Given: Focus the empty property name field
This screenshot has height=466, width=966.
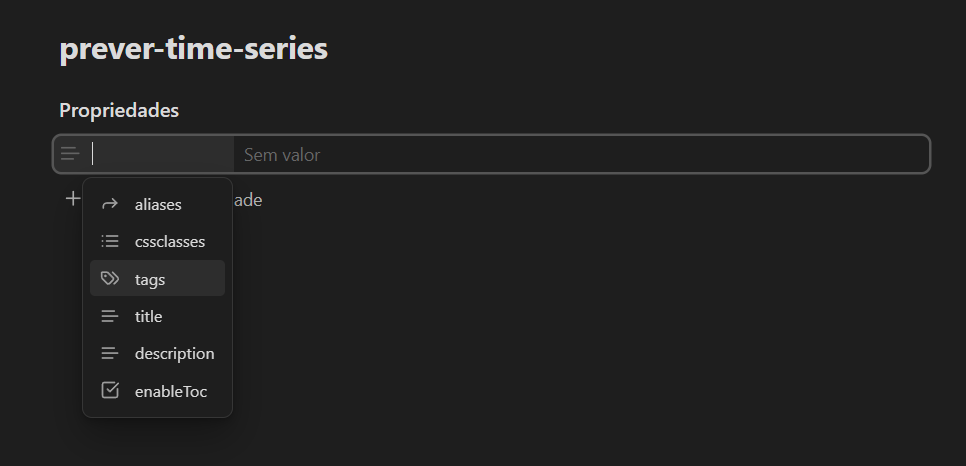Looking at the screenshot, I should (x=160, y=154).
